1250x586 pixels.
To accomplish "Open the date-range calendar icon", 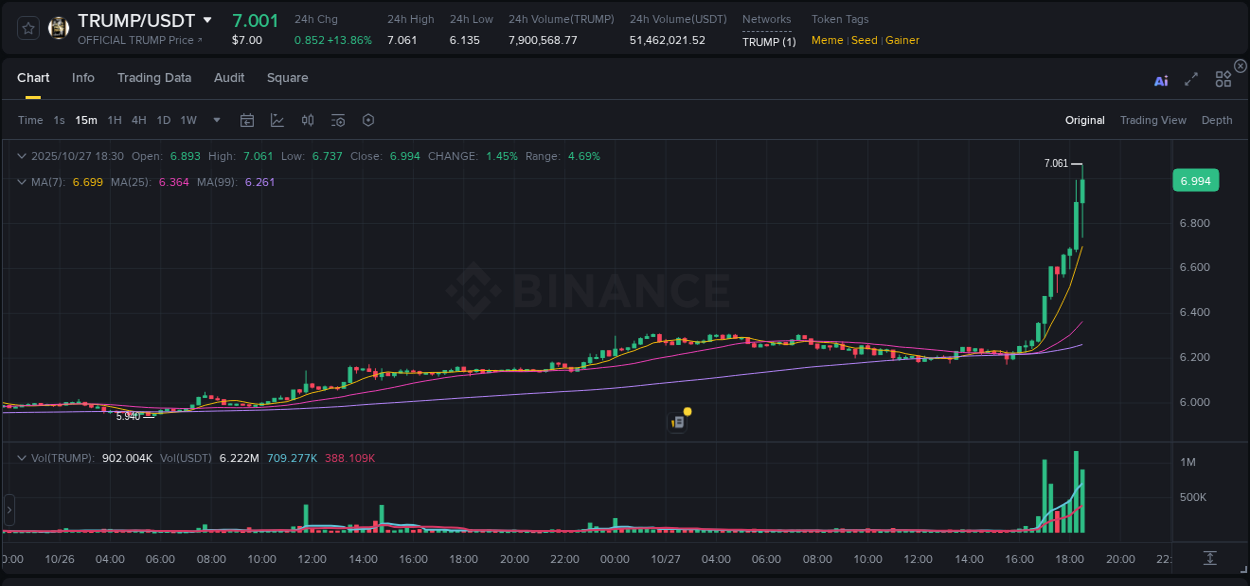I will (x=247, y=120).
